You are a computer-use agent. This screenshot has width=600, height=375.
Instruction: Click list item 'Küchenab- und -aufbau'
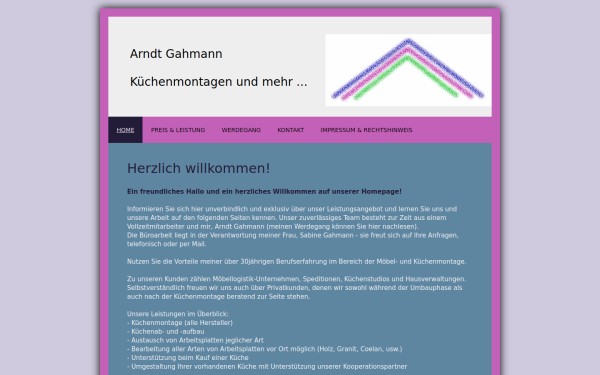(x=166, y=332)
